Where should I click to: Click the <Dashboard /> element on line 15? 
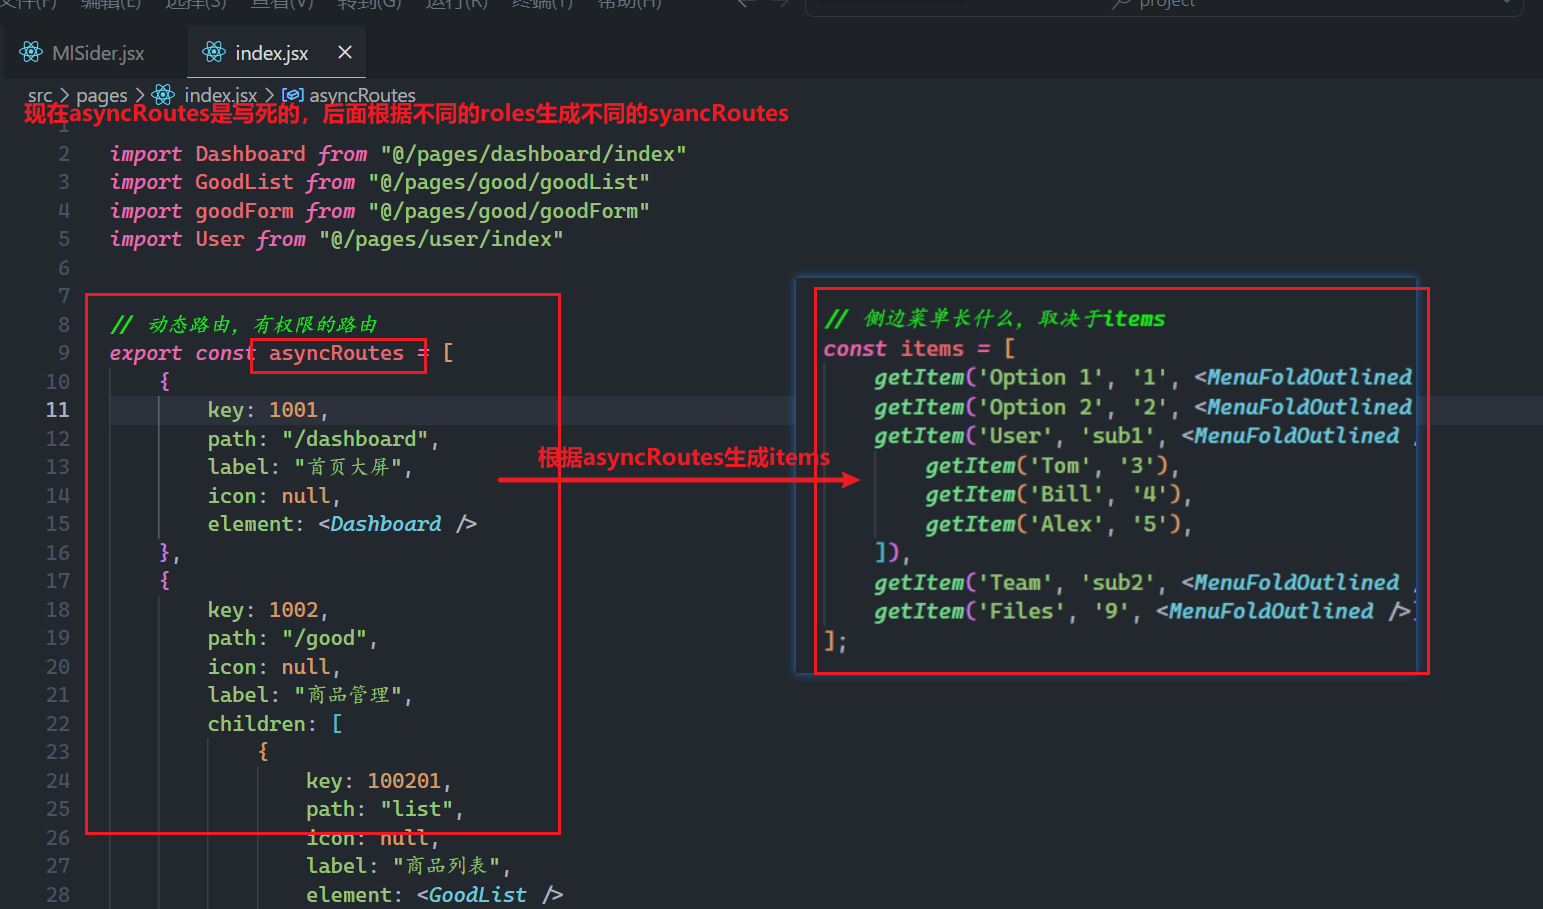pyautogui.click(x=398, y=524)
